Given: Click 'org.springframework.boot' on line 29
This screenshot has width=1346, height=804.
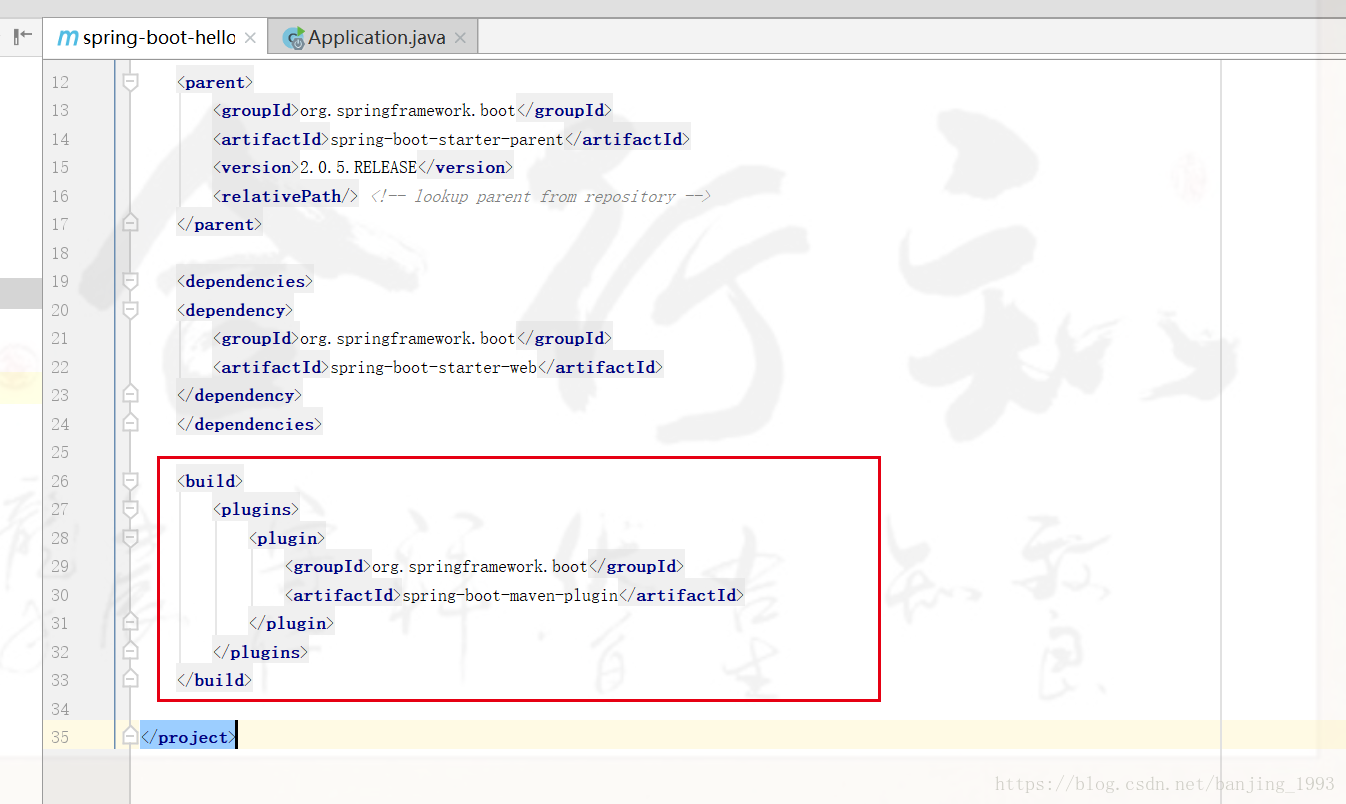Looking at the screenshot, I should pyautogui.click(x=480, y=566).
